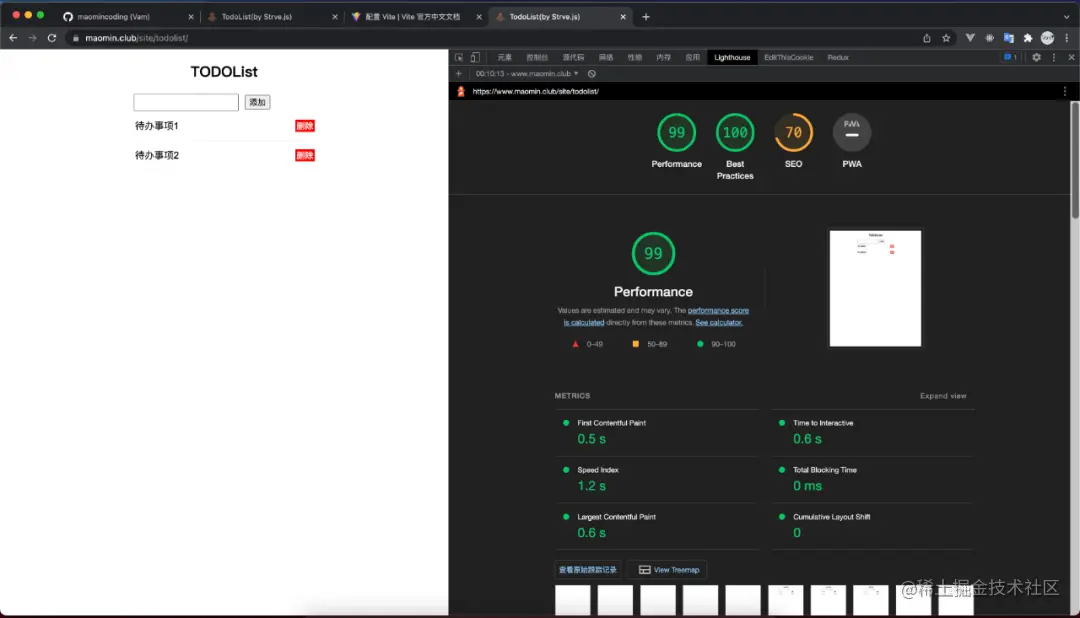Open the tab search chevron in the tab strip
The image size is (1080, 618).
[1066, 17]
